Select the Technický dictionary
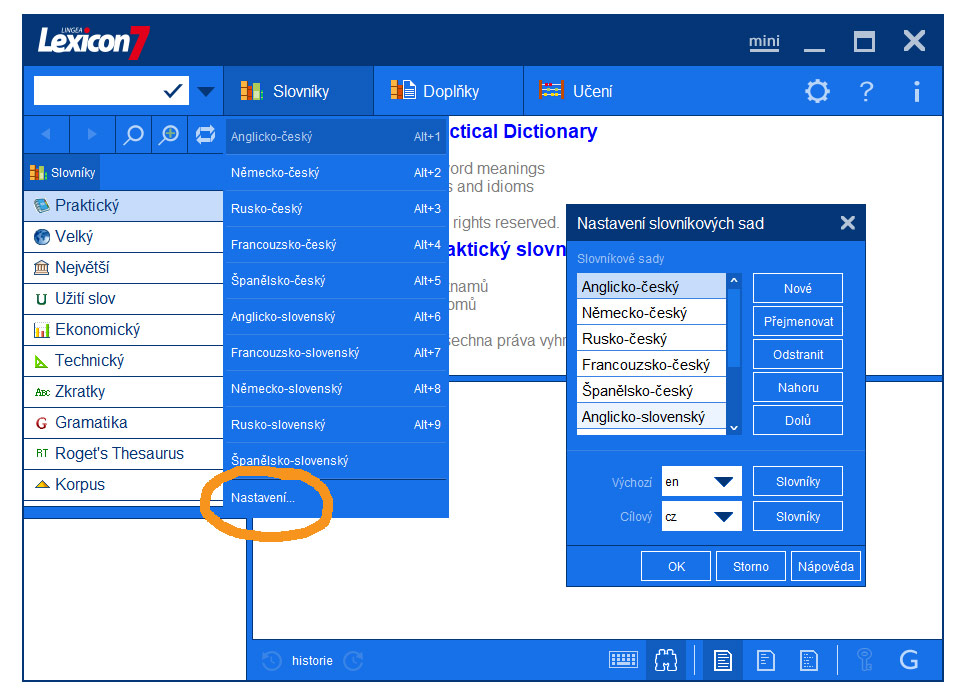Viewport: 966px width, 693px height. [123, 360]
